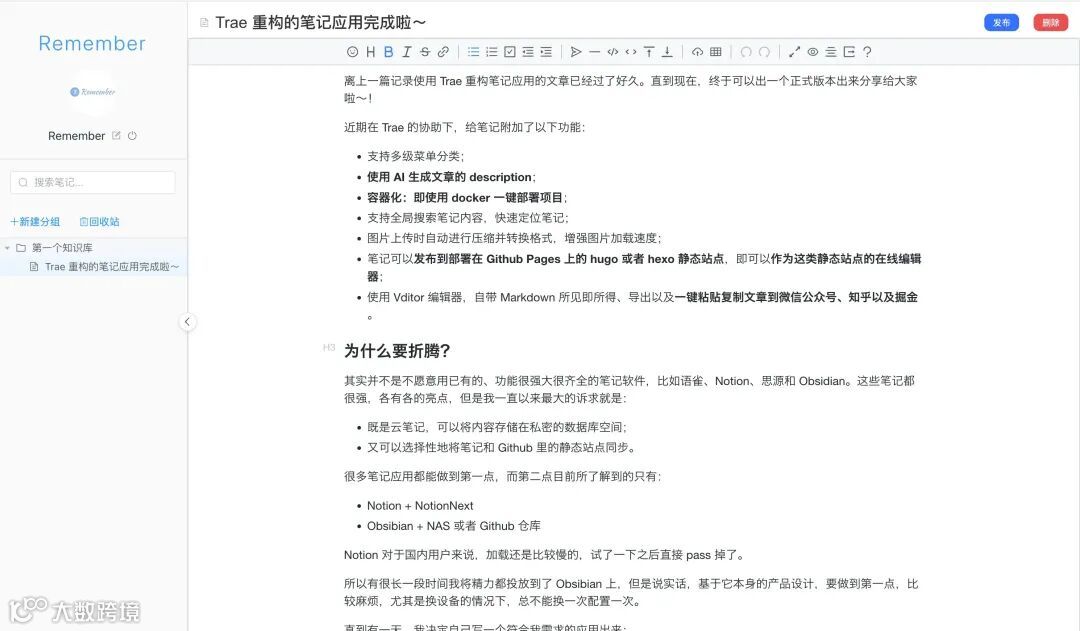Open note Trae 重构的笔记应用完成啦 in sidebar

point(112,267)
